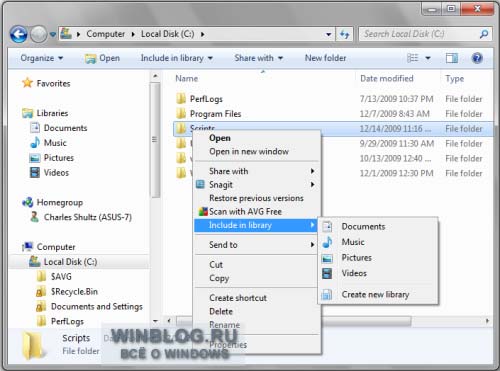
Task: Select Computer in the navigation pane
Action: click(56, 247)
